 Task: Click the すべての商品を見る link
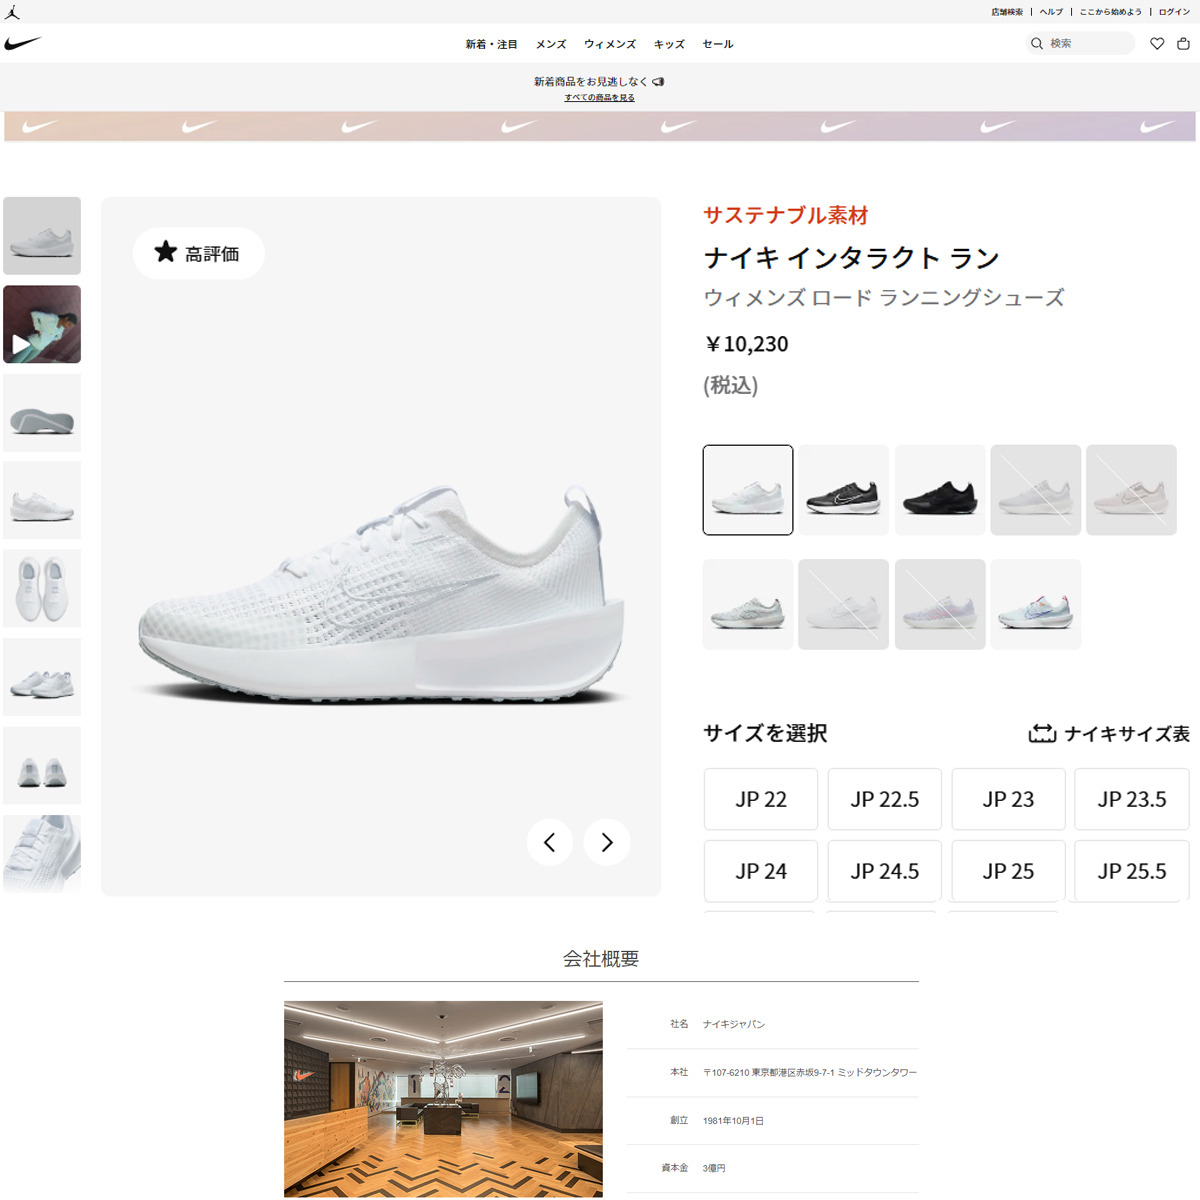click(x=599, y=98)
